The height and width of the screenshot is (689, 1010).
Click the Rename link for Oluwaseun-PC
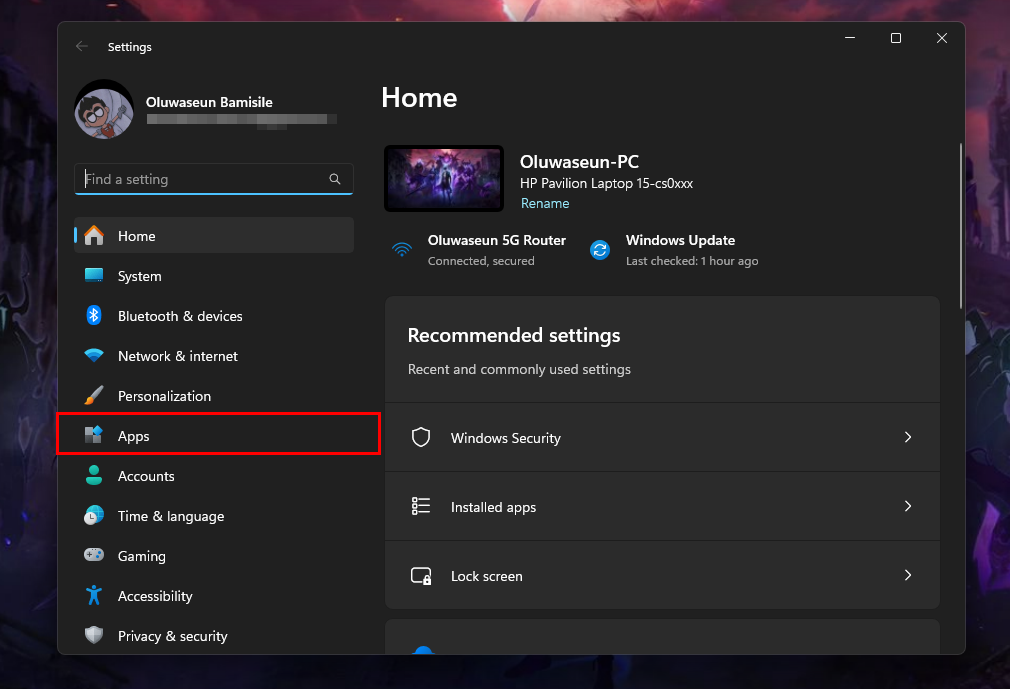(545, 203)
